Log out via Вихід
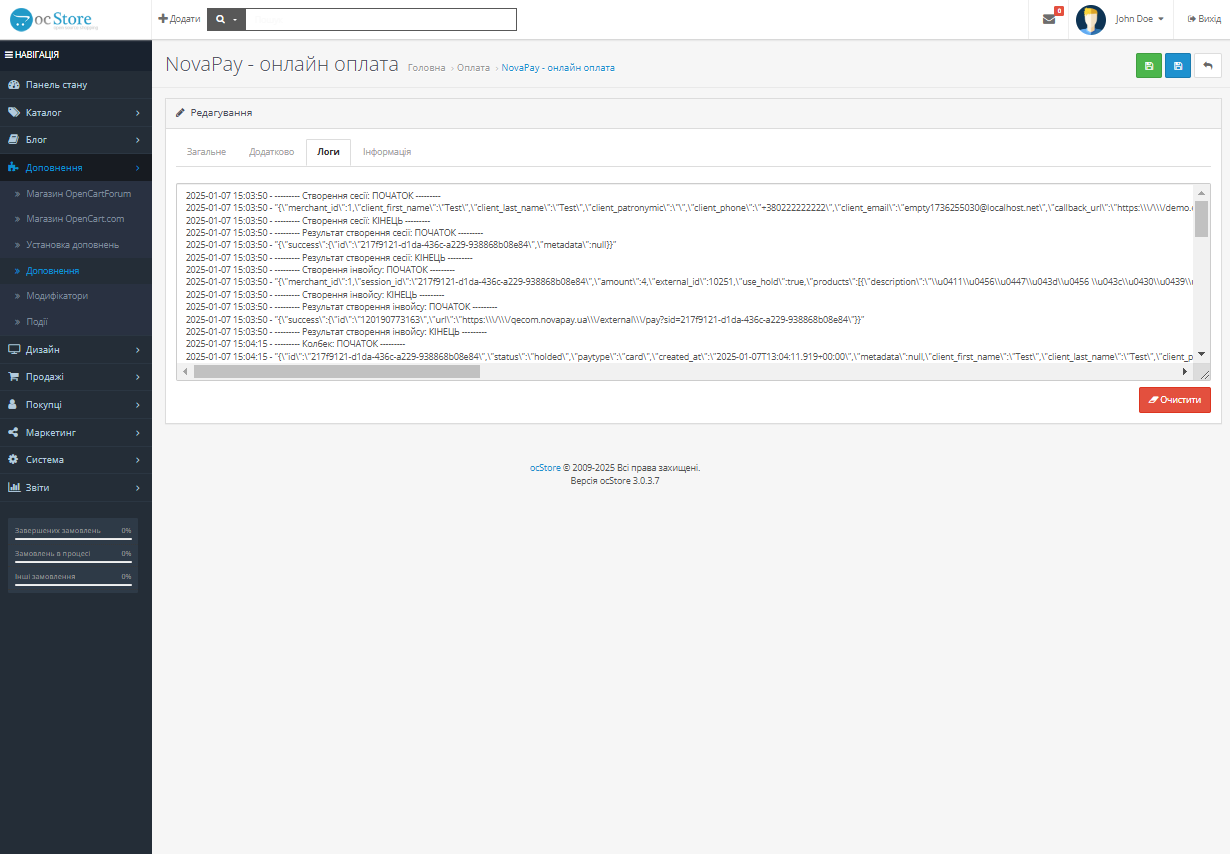1230x854 pixels. point(1203,19)
